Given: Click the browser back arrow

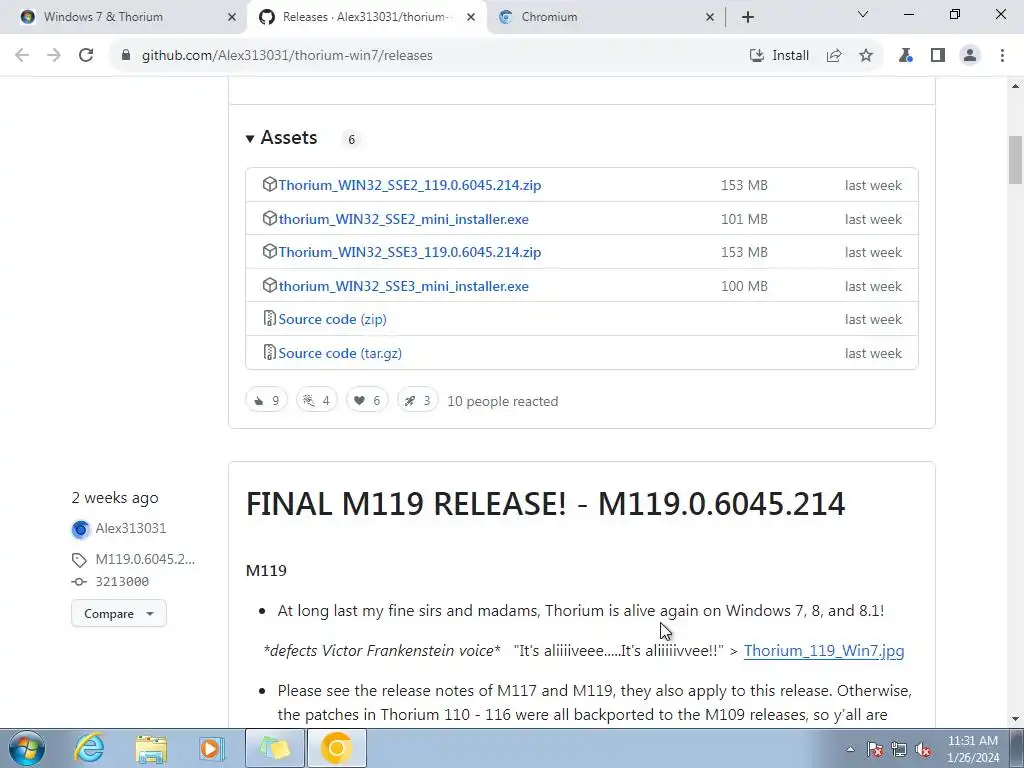Looking at the screenshot, I should pos(22,56).
